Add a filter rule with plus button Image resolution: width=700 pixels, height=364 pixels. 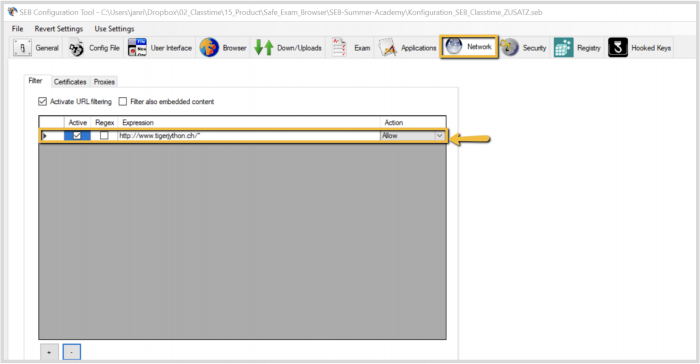coord(49,352)
